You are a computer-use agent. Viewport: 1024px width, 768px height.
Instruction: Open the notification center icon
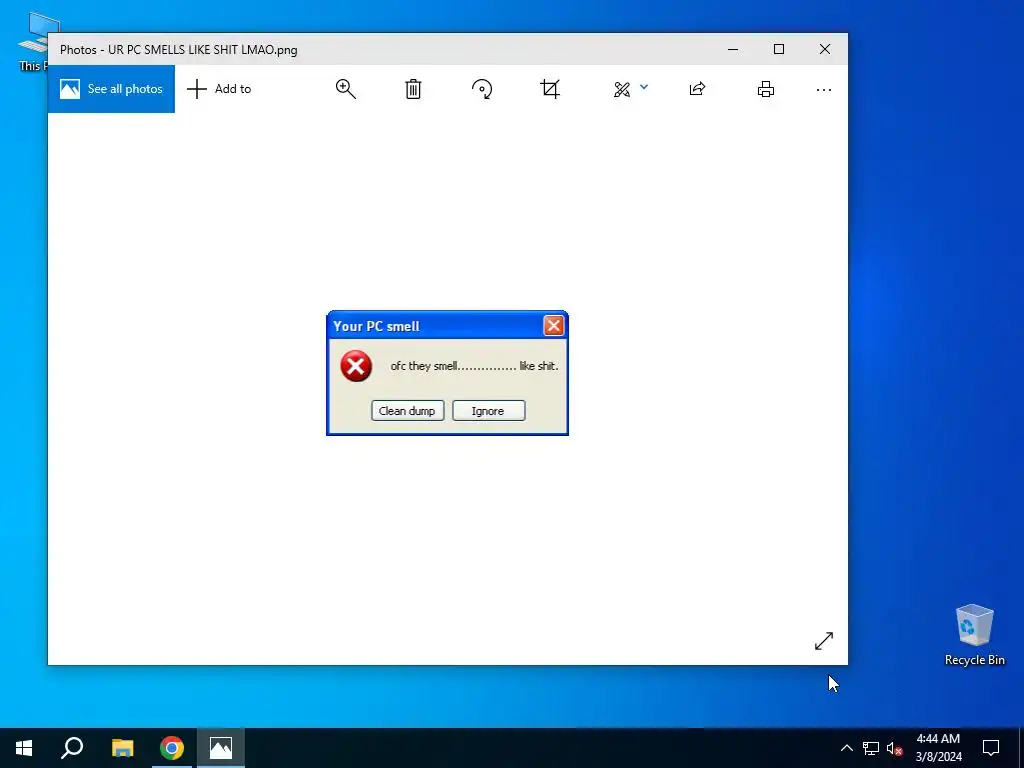991,748
